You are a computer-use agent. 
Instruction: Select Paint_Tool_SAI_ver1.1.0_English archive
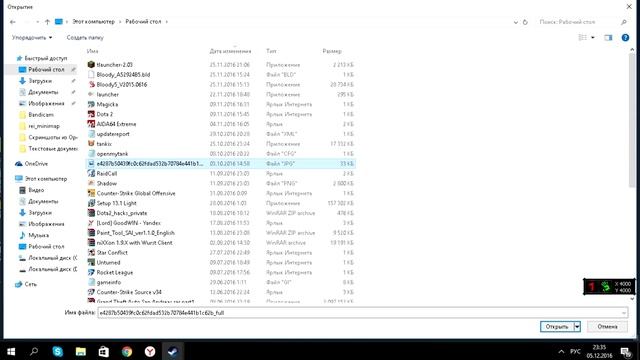click(136, 233)
